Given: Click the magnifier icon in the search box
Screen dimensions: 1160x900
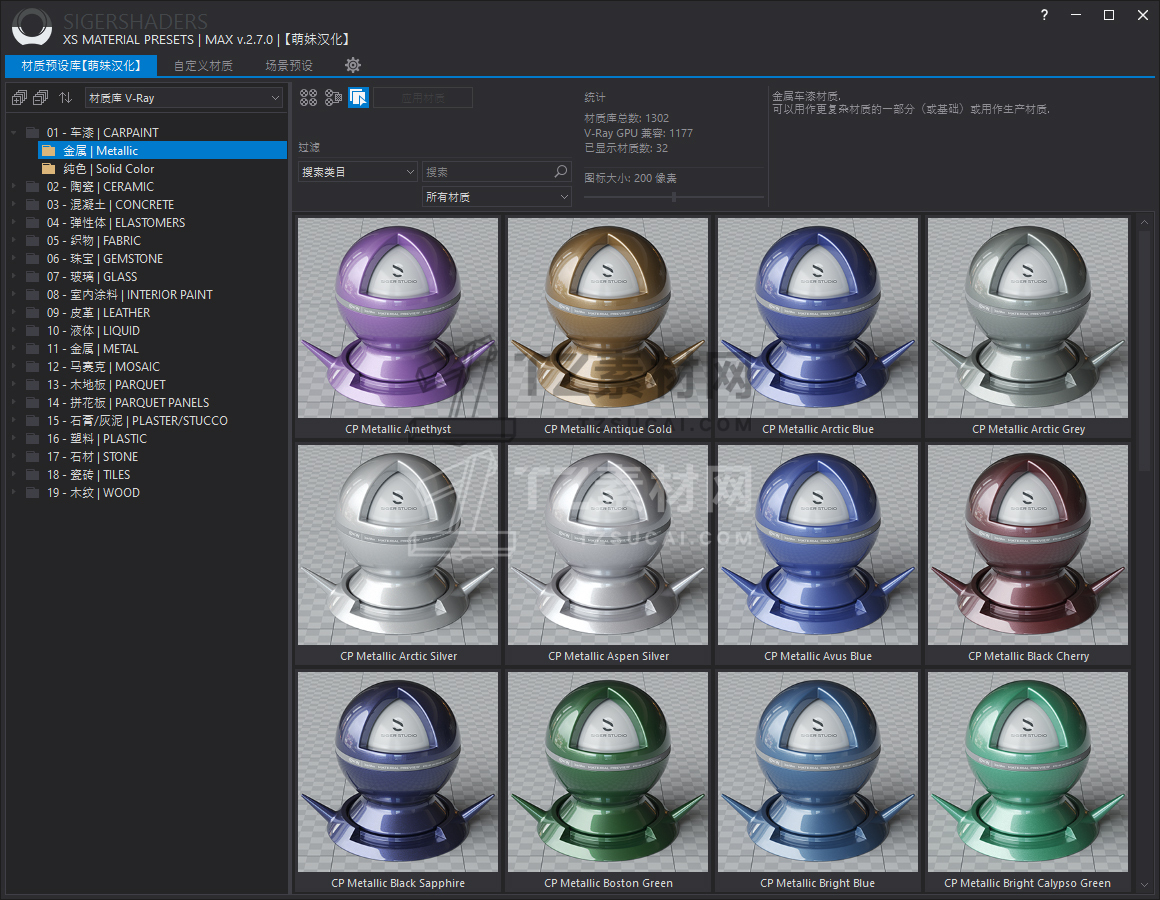Looking at the screenshot, I should [561, 172].
